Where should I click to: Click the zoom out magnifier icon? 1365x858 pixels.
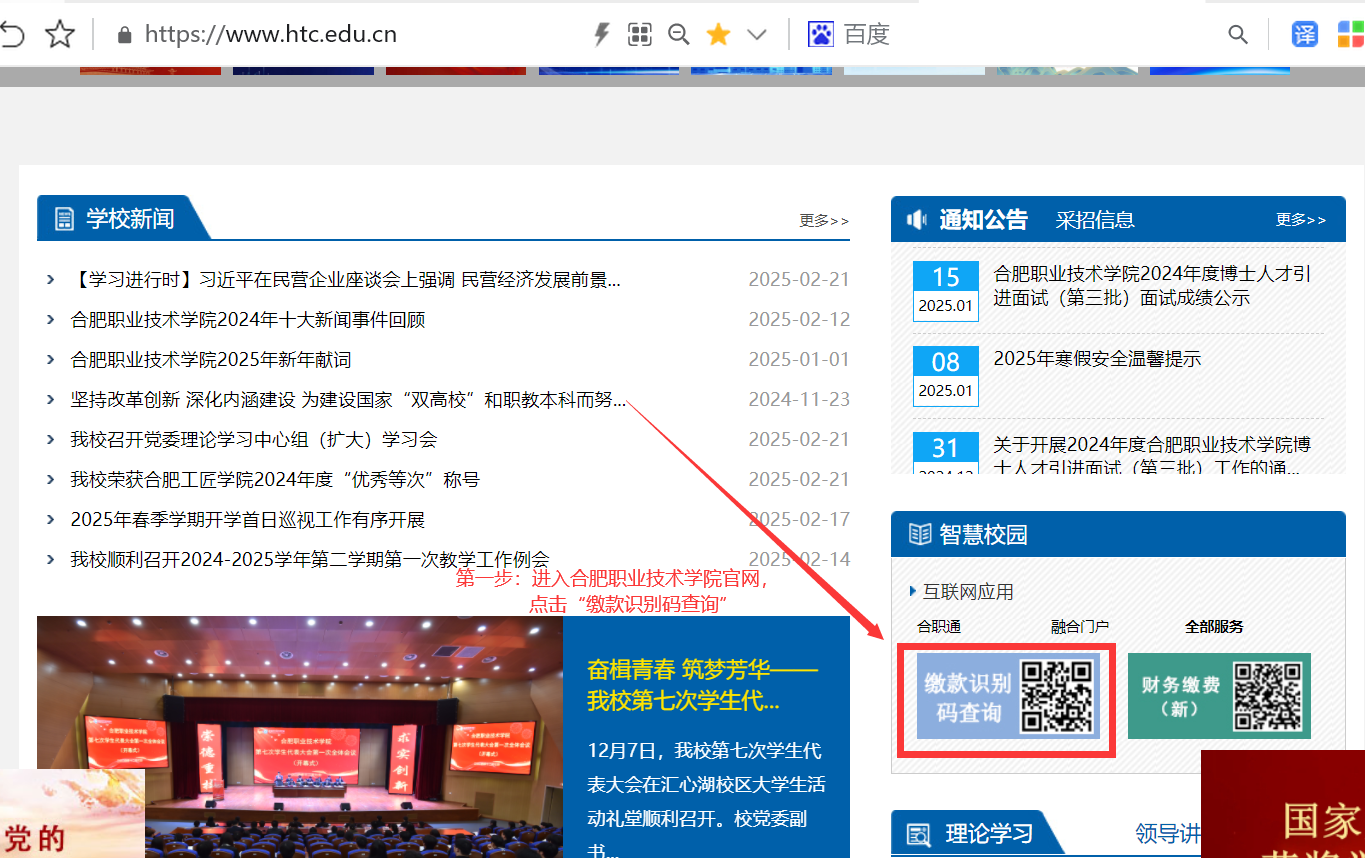(679, 35)
